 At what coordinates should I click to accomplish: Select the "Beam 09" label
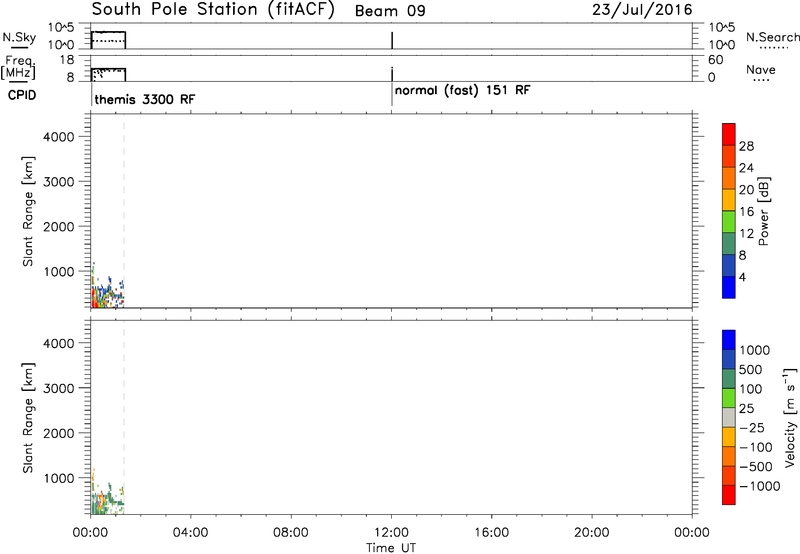[390, 11]
